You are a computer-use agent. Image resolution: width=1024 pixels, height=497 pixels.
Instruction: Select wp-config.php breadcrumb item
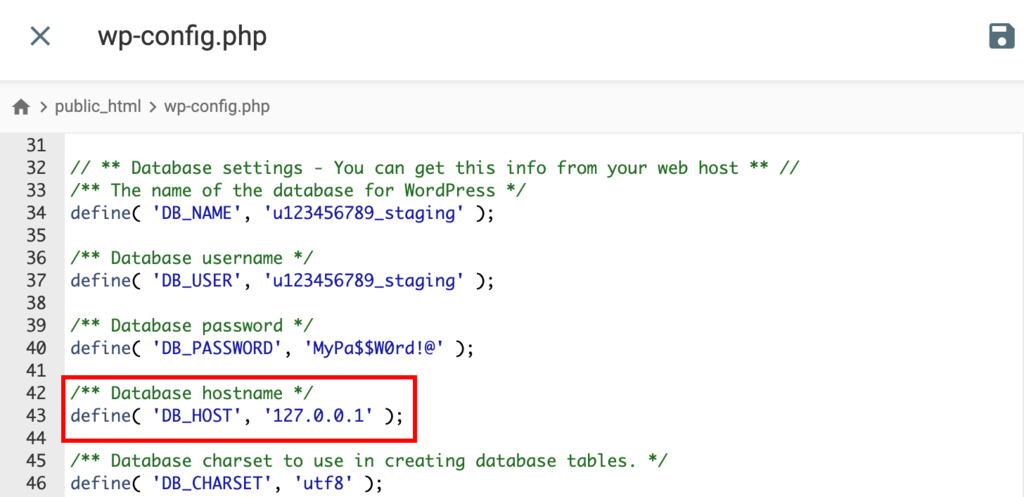pyautogui.click(x=216, y=106)
